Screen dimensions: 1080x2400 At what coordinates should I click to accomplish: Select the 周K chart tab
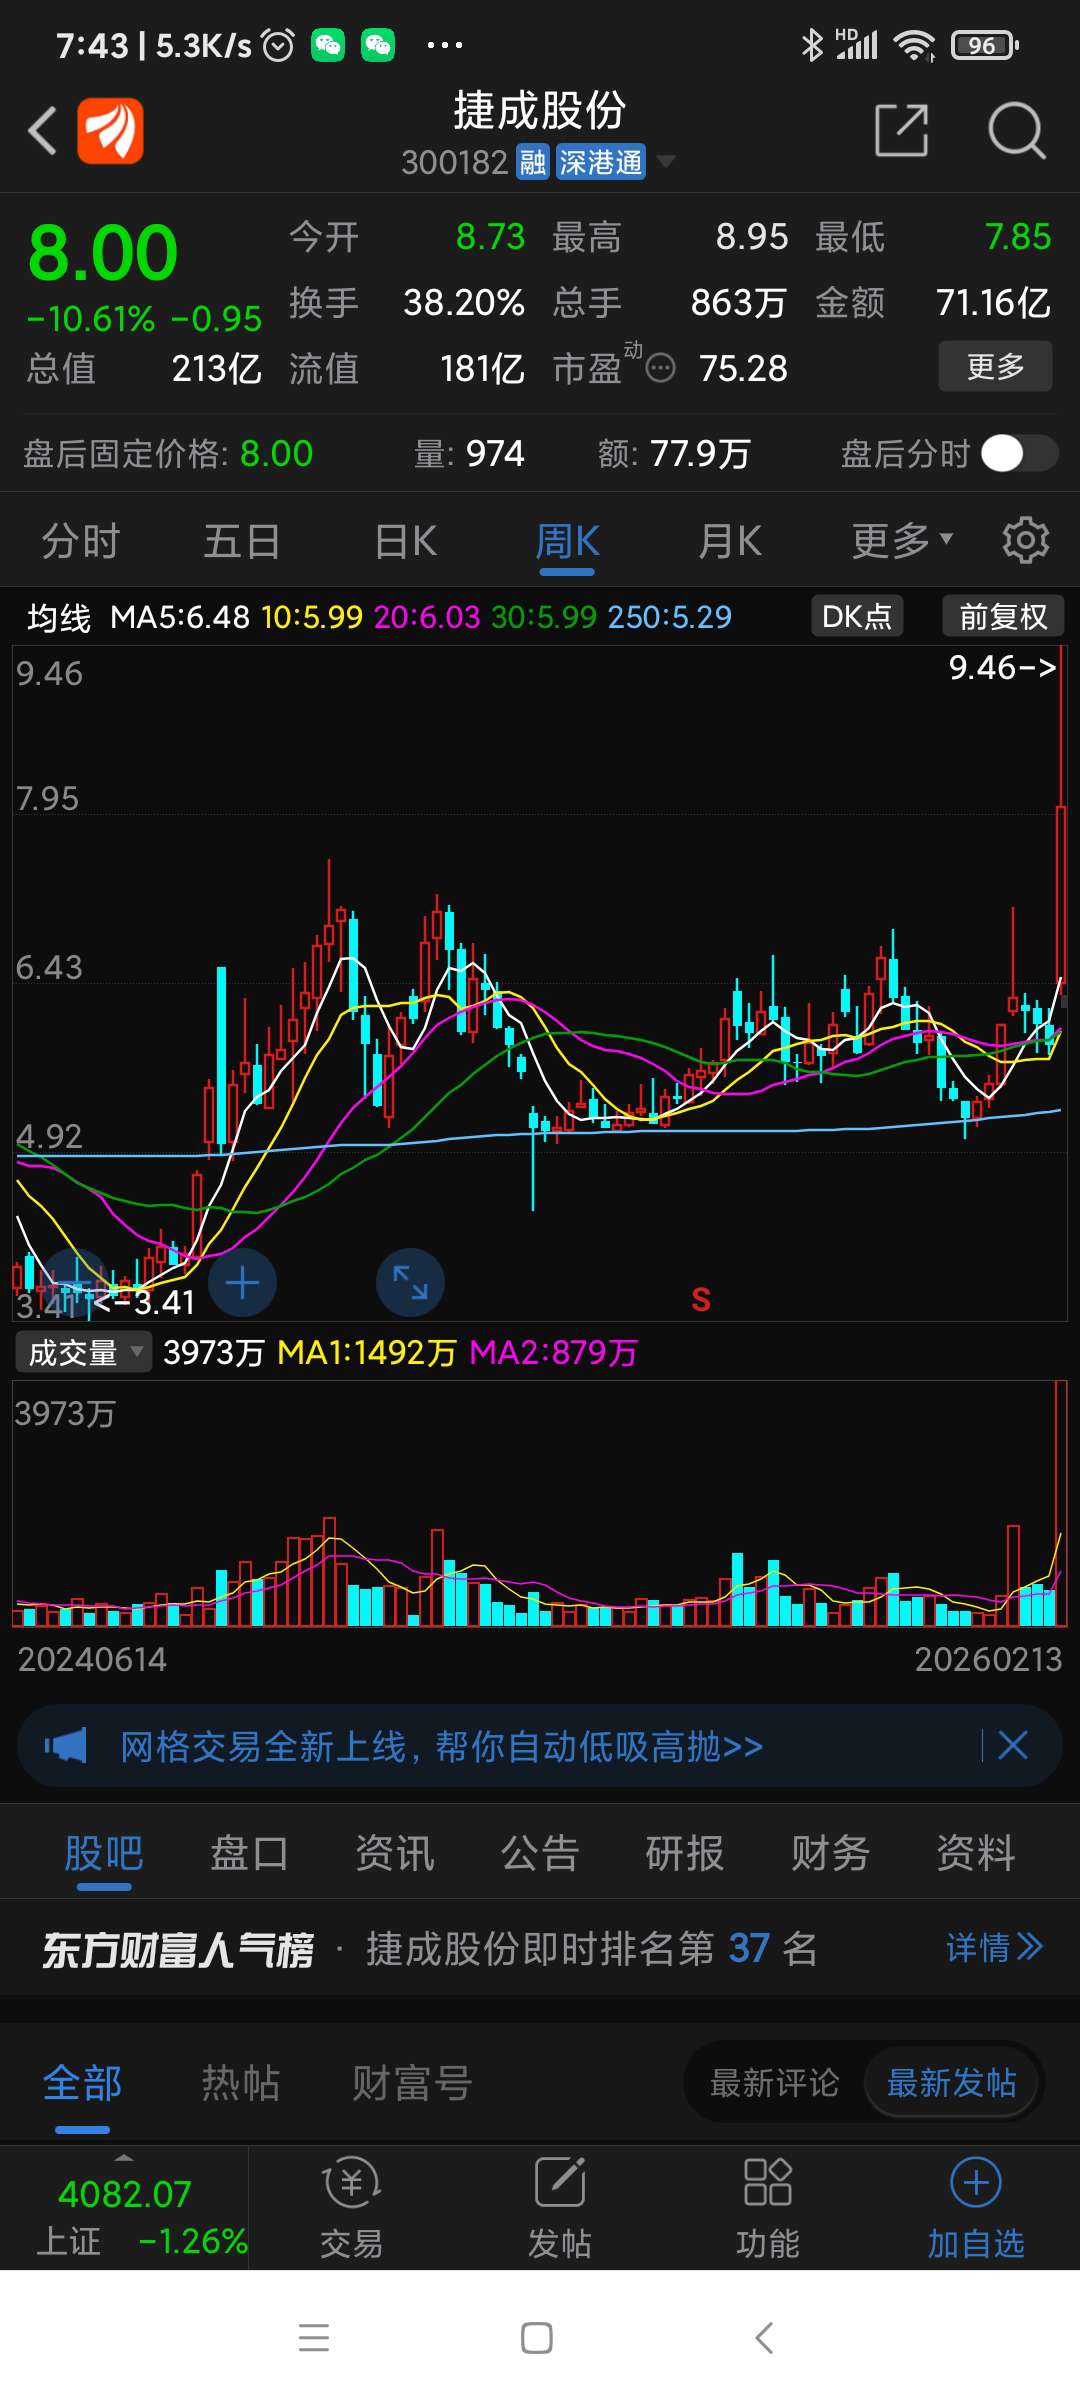567,541
